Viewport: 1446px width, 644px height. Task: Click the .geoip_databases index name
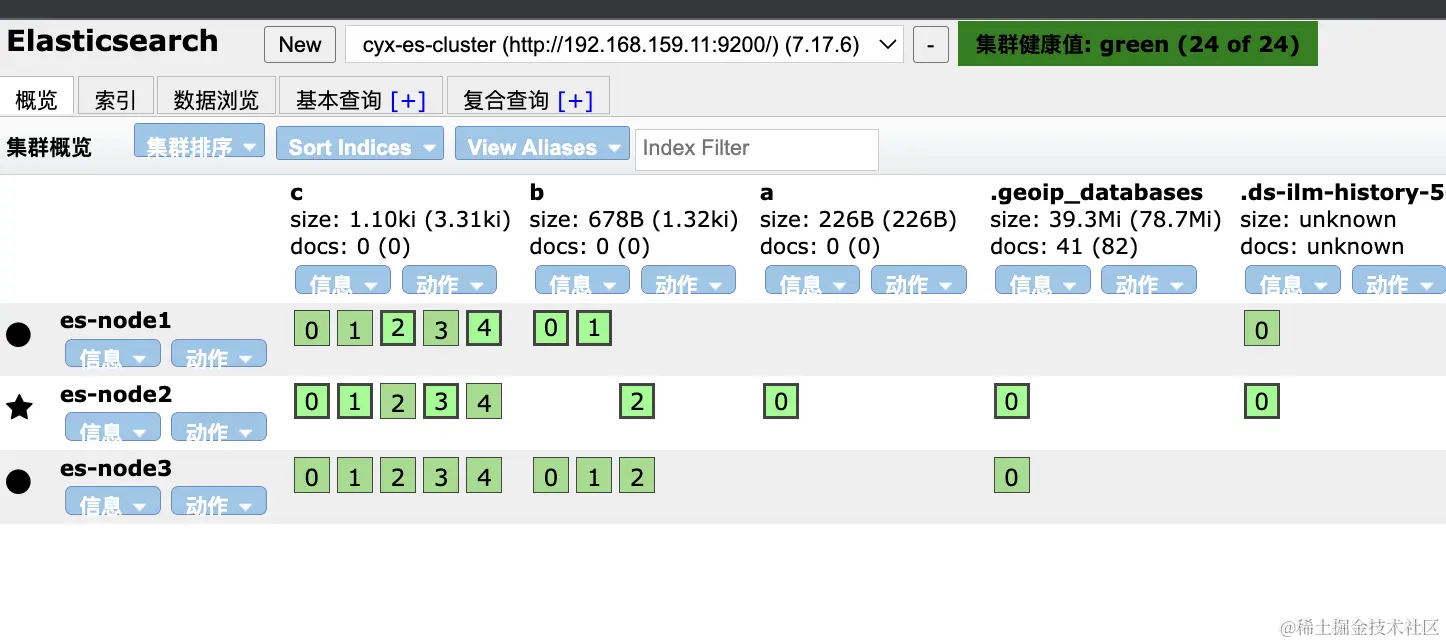1096,192
